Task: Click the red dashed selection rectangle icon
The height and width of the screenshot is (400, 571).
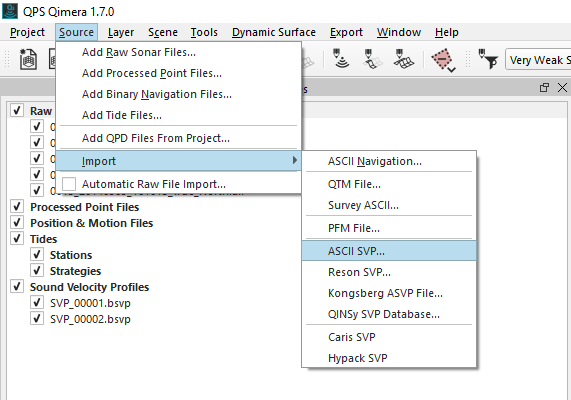Action: pos(442,58)
